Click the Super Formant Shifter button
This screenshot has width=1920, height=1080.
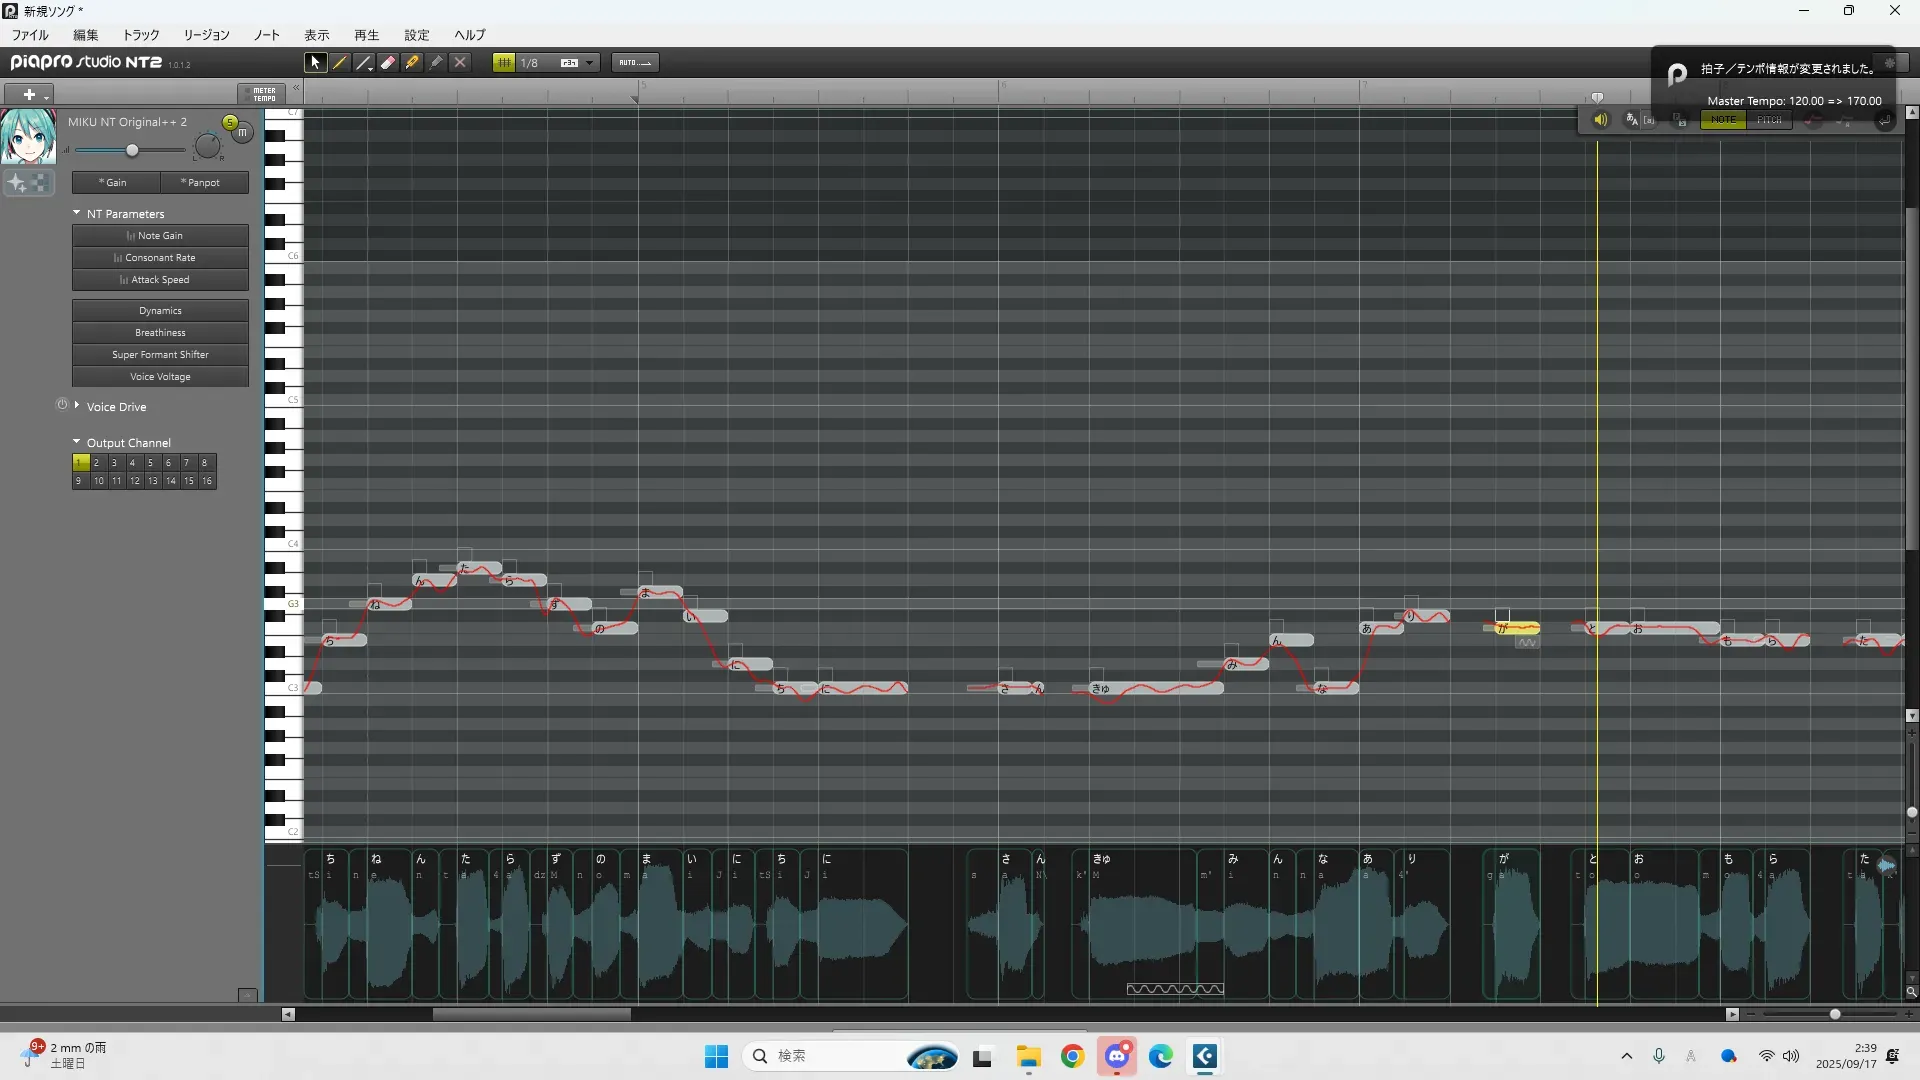pos(160,355)
